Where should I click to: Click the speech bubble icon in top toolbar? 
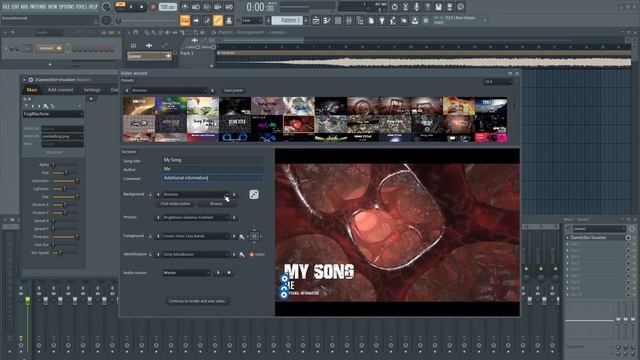(460, 7)
